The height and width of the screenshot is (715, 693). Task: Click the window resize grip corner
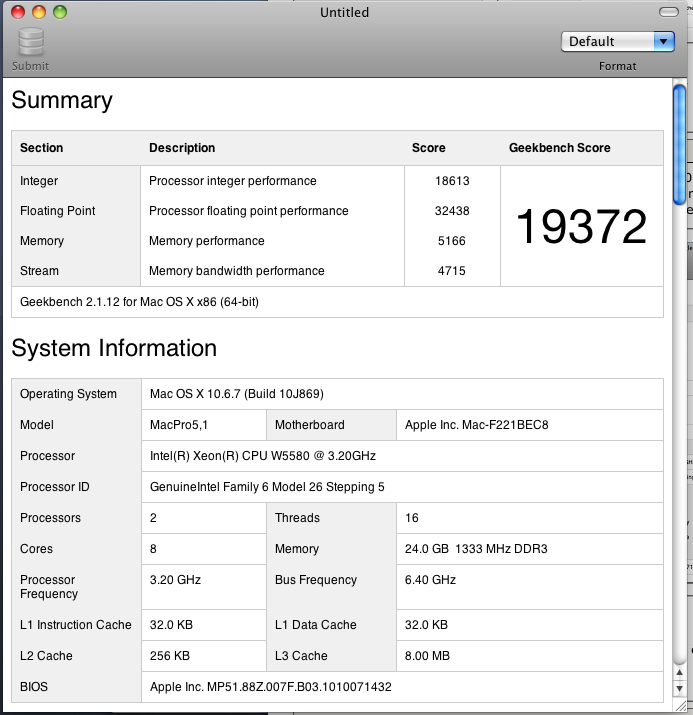click(681, 706)
